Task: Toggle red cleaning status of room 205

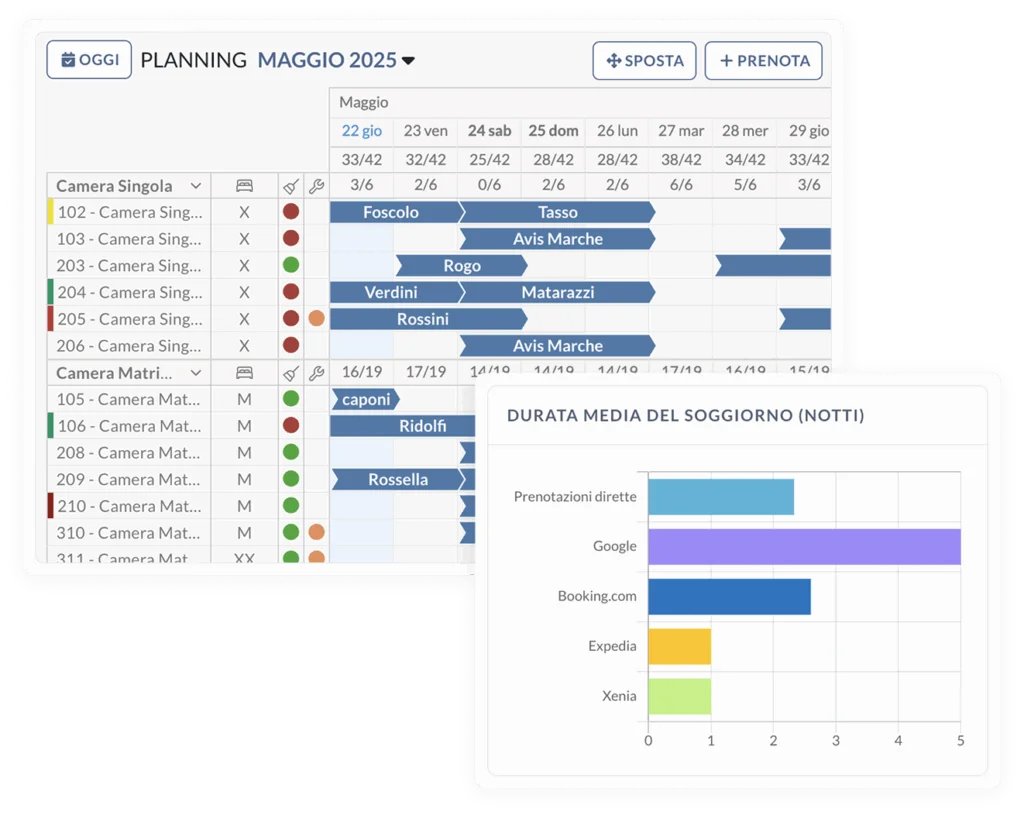Action: pos(291,319)
